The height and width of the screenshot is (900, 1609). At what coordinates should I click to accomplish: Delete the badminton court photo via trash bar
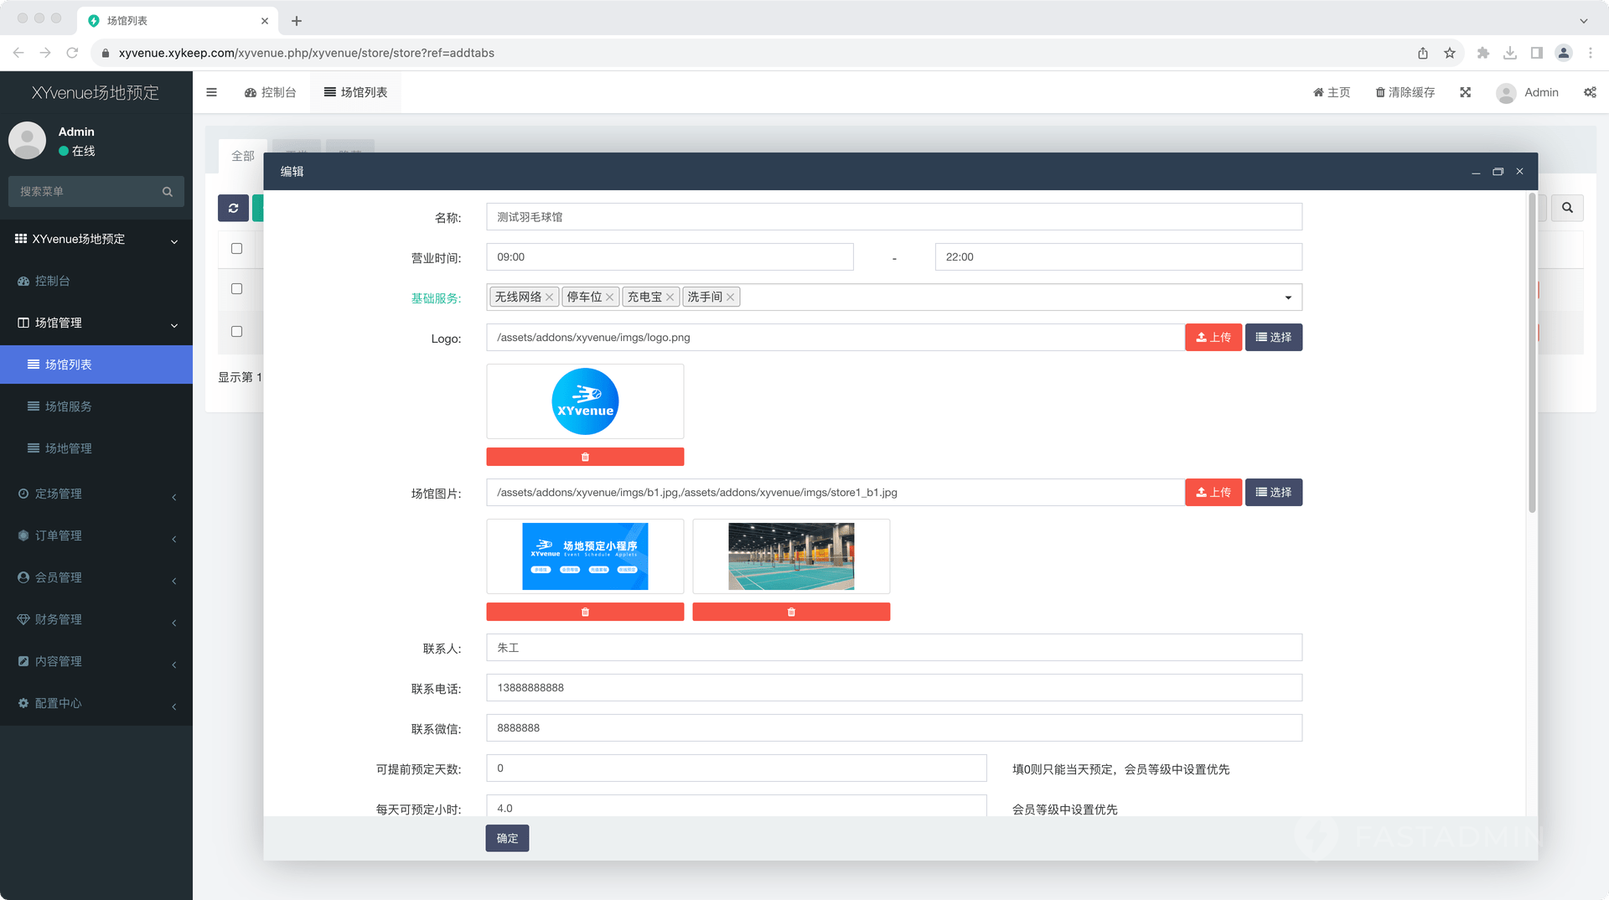click(791, 612)
